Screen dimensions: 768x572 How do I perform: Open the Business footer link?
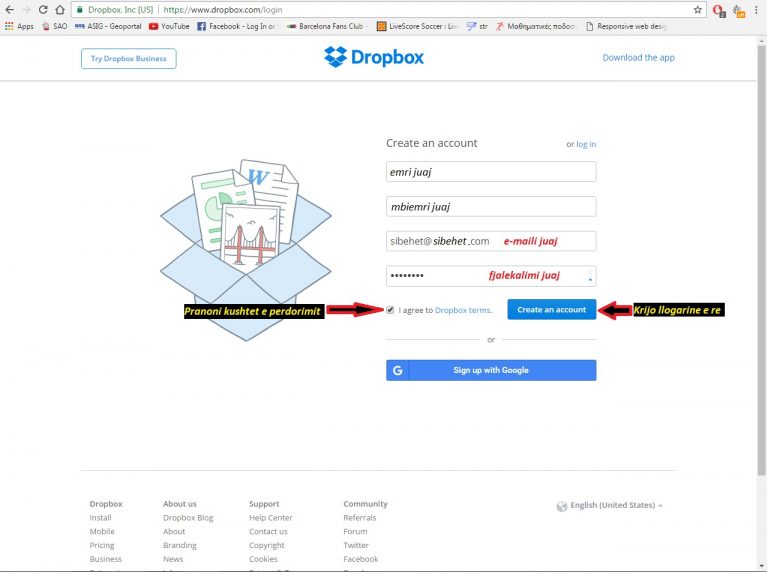coord(106,559)
